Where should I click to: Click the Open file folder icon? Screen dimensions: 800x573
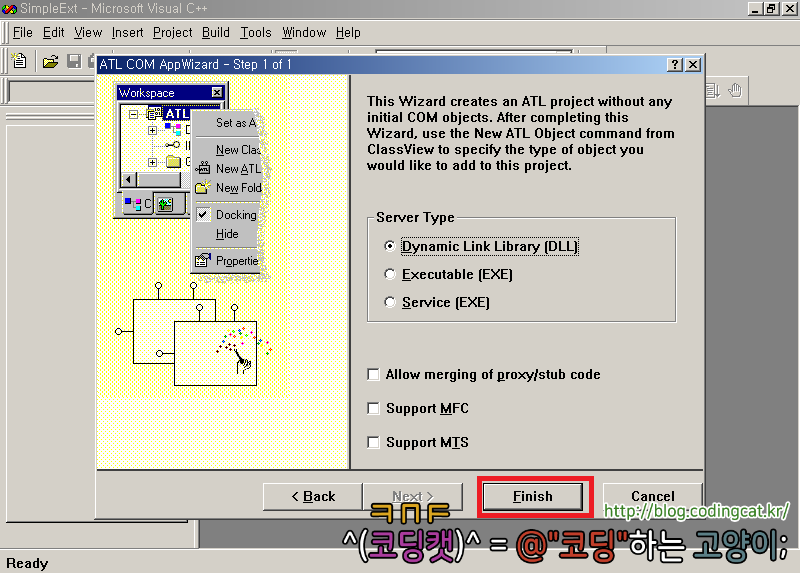[x=50, y=62]
